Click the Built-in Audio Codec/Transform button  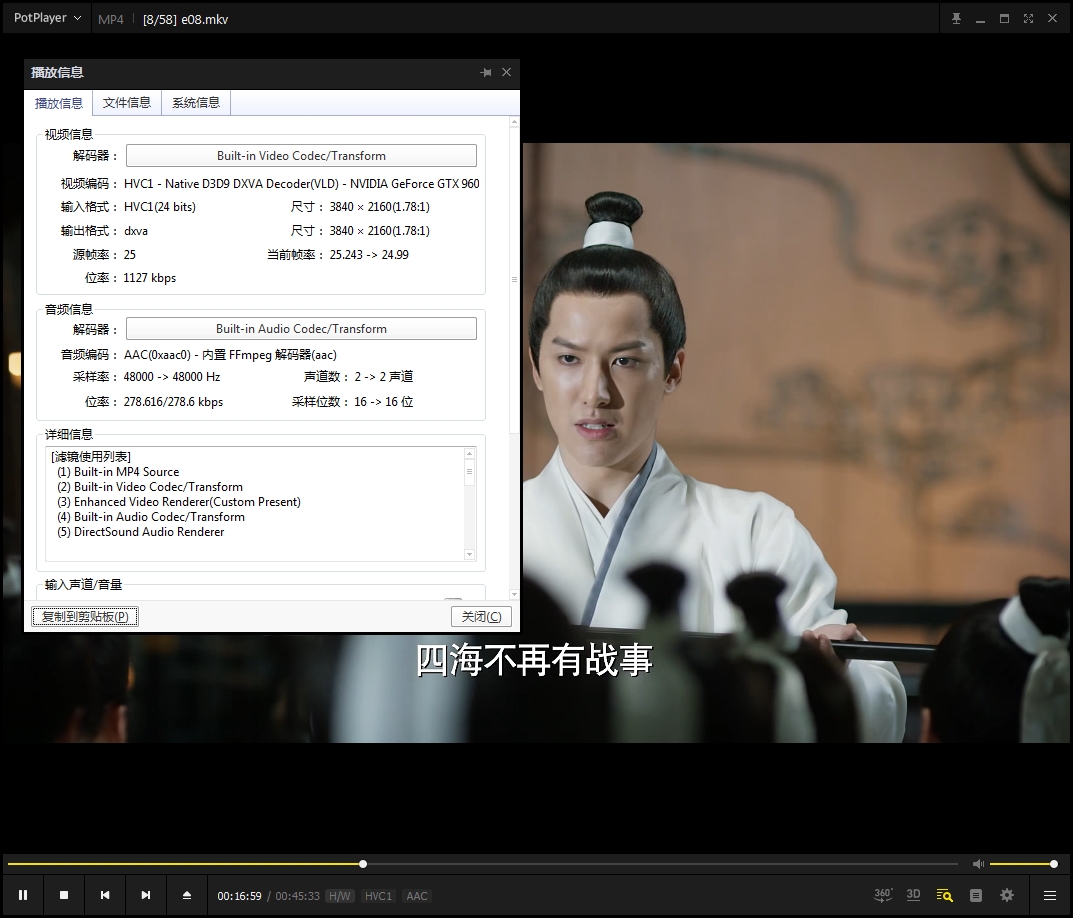point(301,329)
